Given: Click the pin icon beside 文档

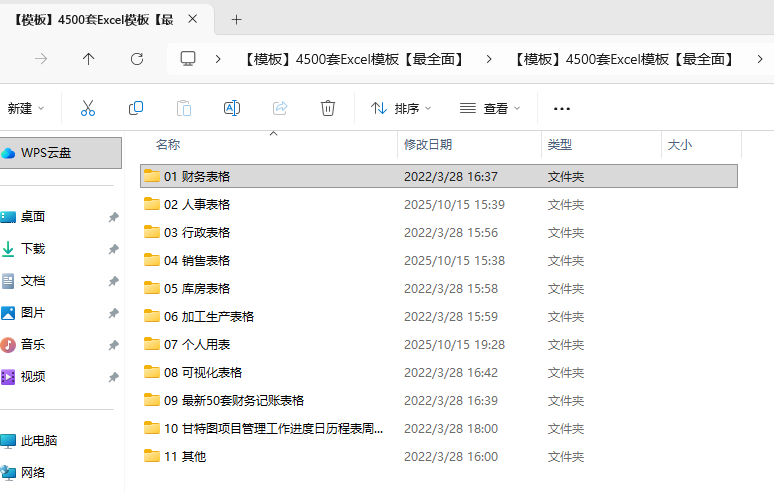Looking at the screenshot, I should [x=114, y=281].
